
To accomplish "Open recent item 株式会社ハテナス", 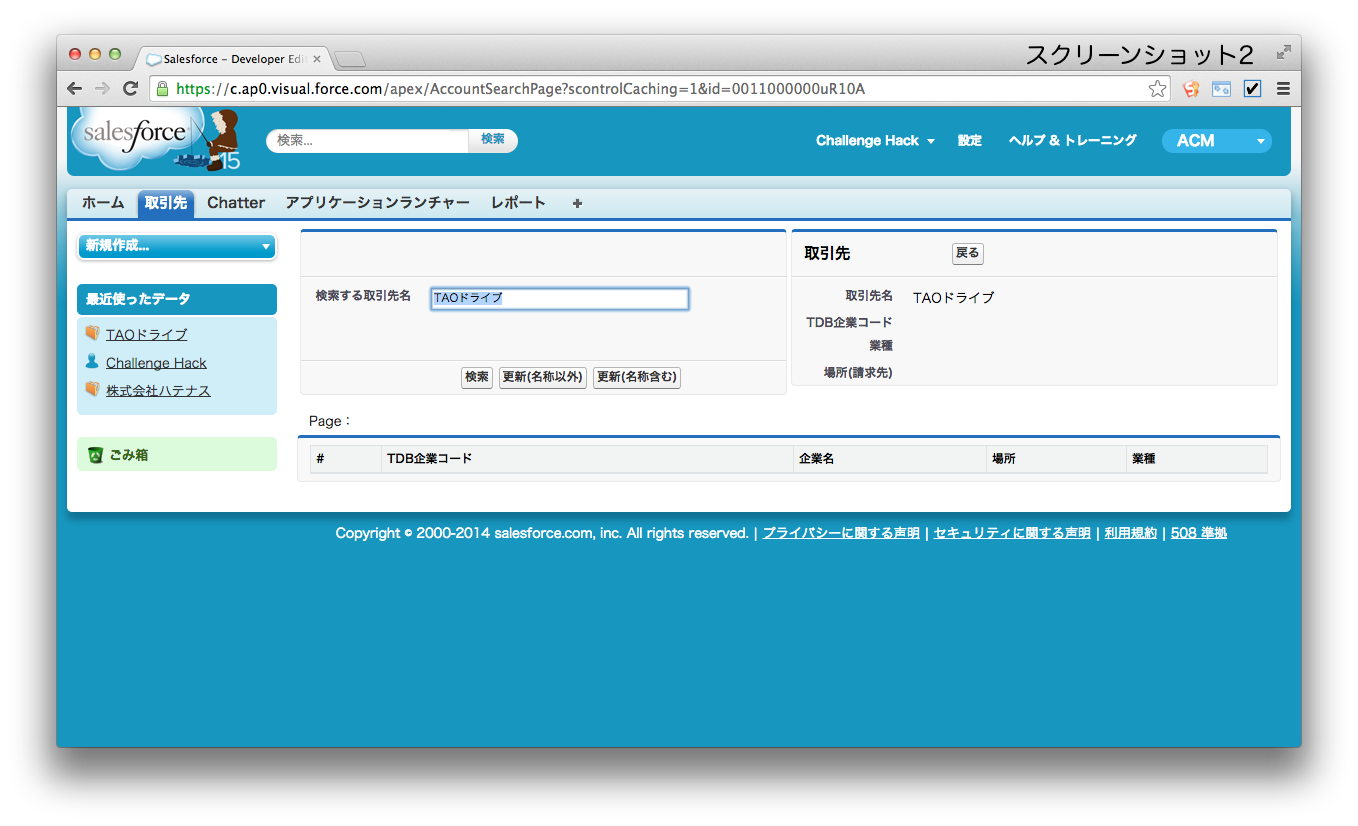I will 158,391.
